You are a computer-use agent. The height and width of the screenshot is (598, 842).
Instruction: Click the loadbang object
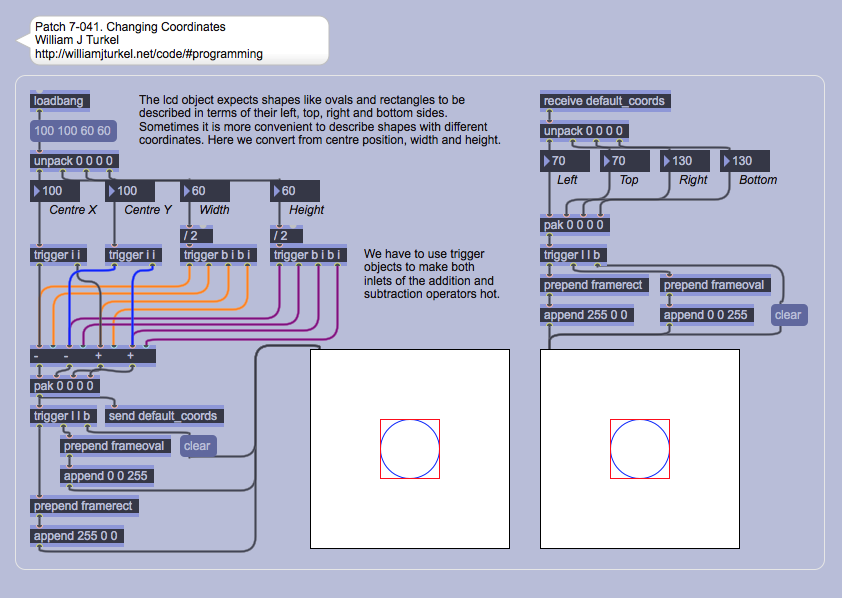[x=60, y=101]
